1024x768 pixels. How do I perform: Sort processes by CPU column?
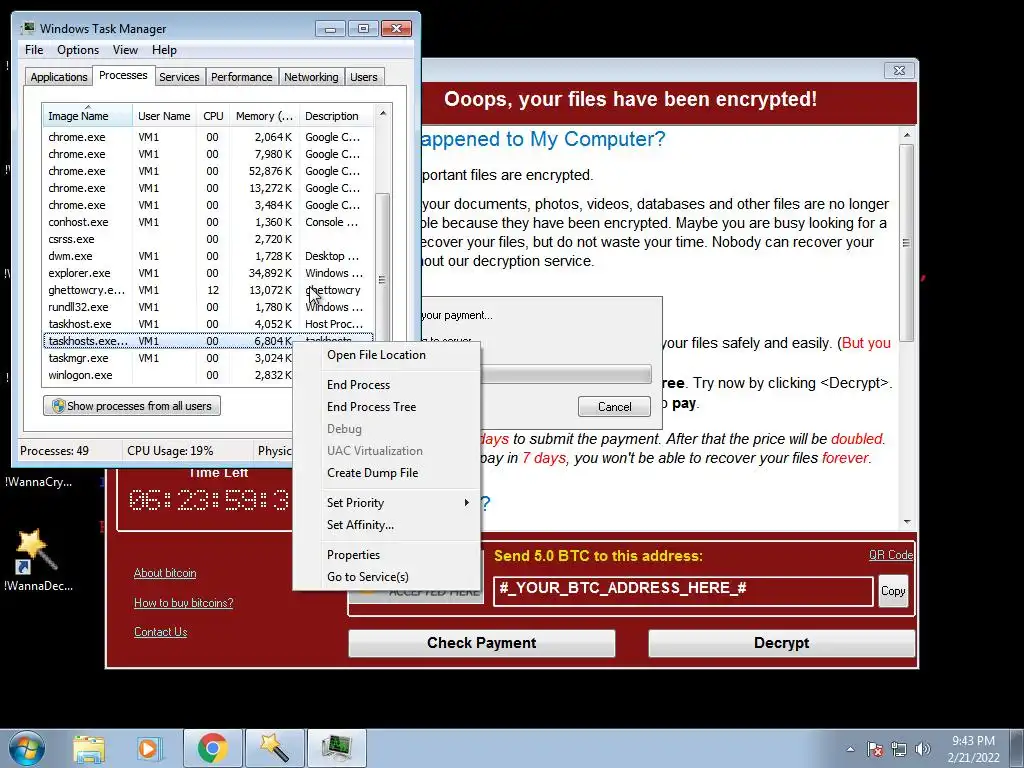click(213, 116)
